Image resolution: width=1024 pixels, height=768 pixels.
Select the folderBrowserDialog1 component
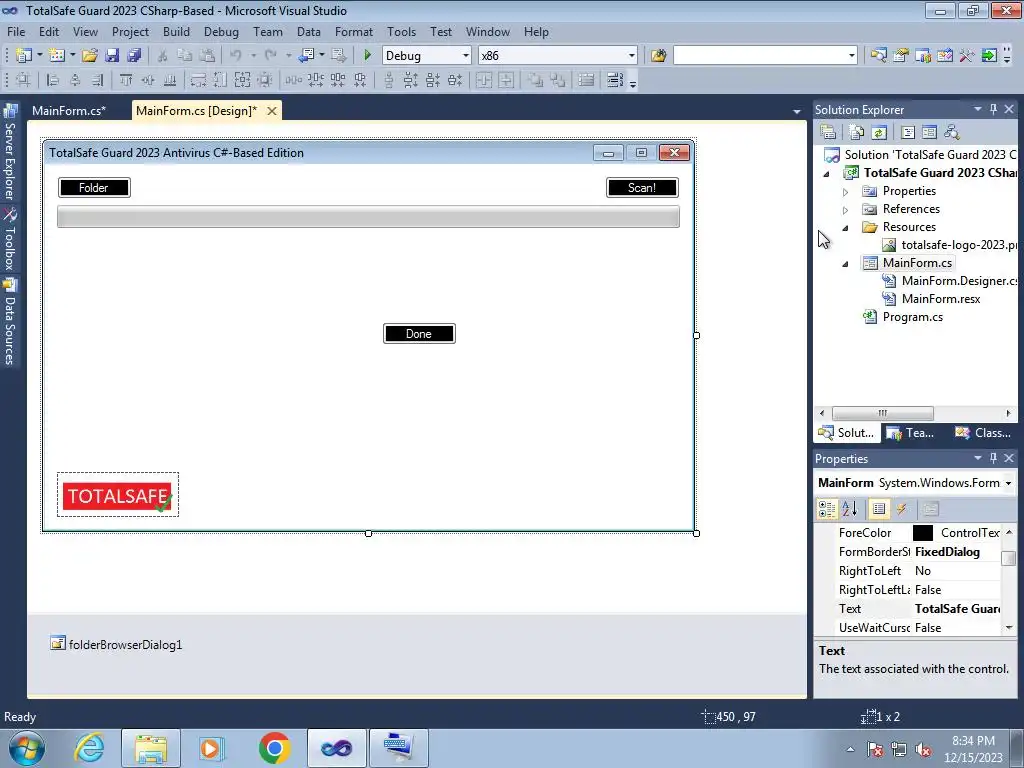[116, 645]
